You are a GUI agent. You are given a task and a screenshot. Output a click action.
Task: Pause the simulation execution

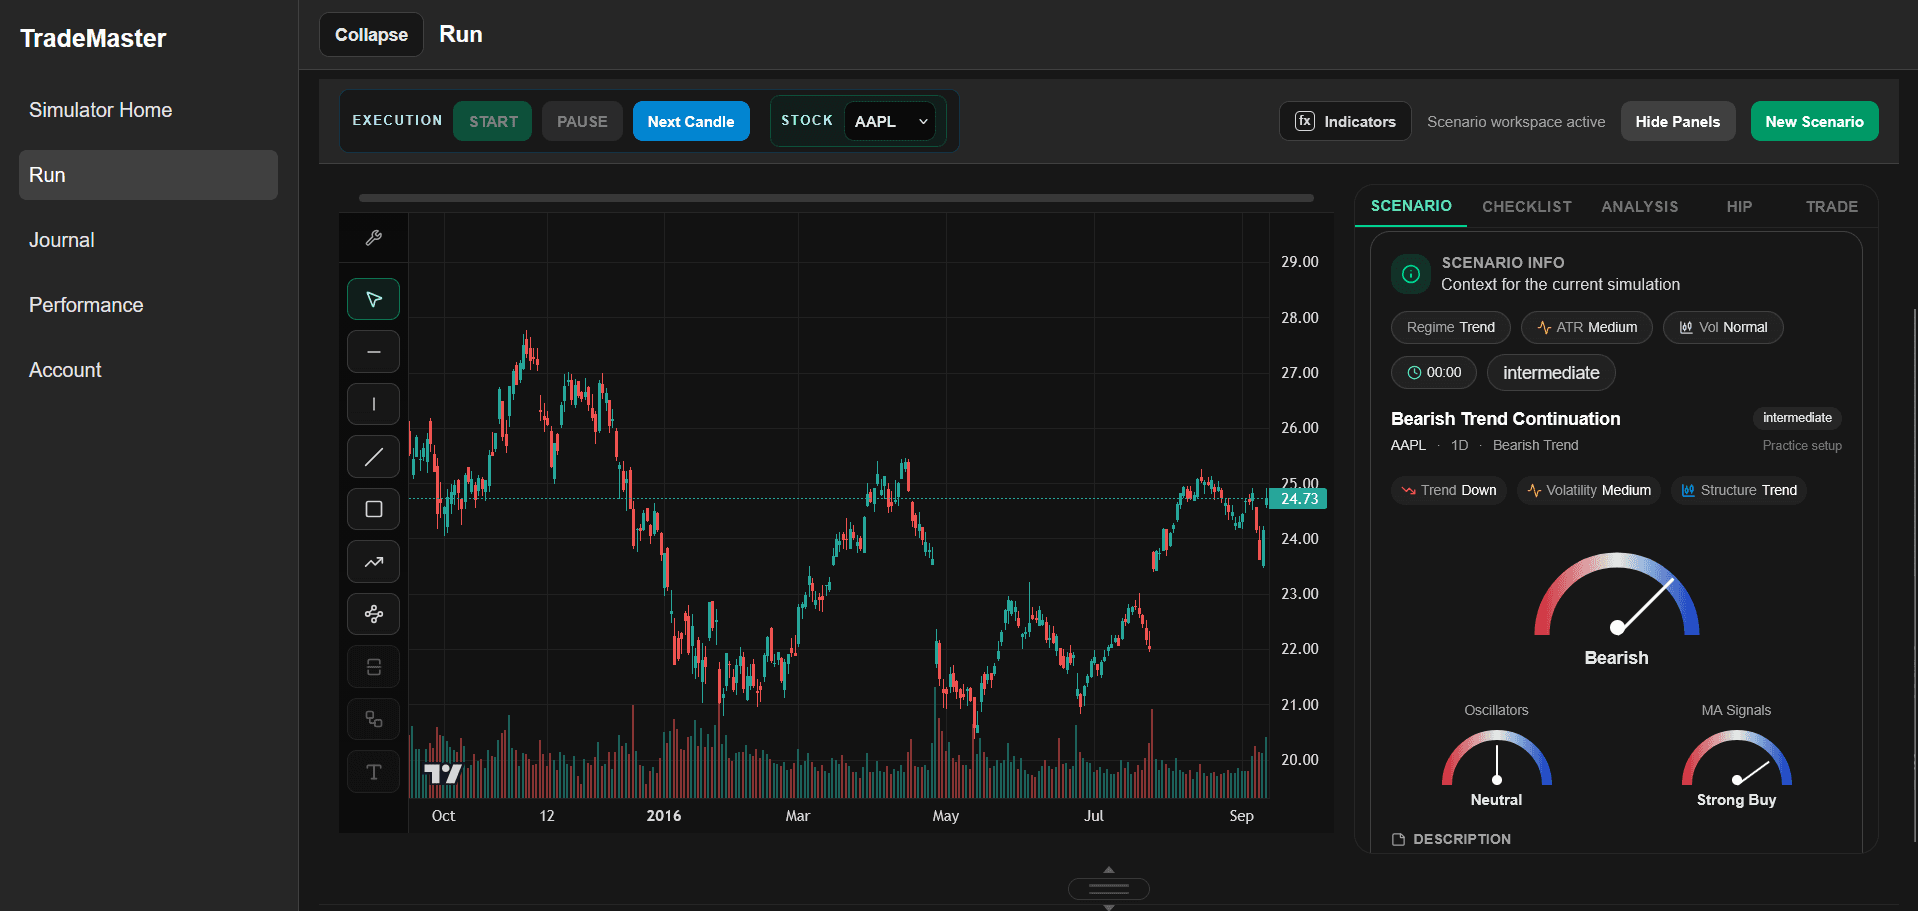582,121
